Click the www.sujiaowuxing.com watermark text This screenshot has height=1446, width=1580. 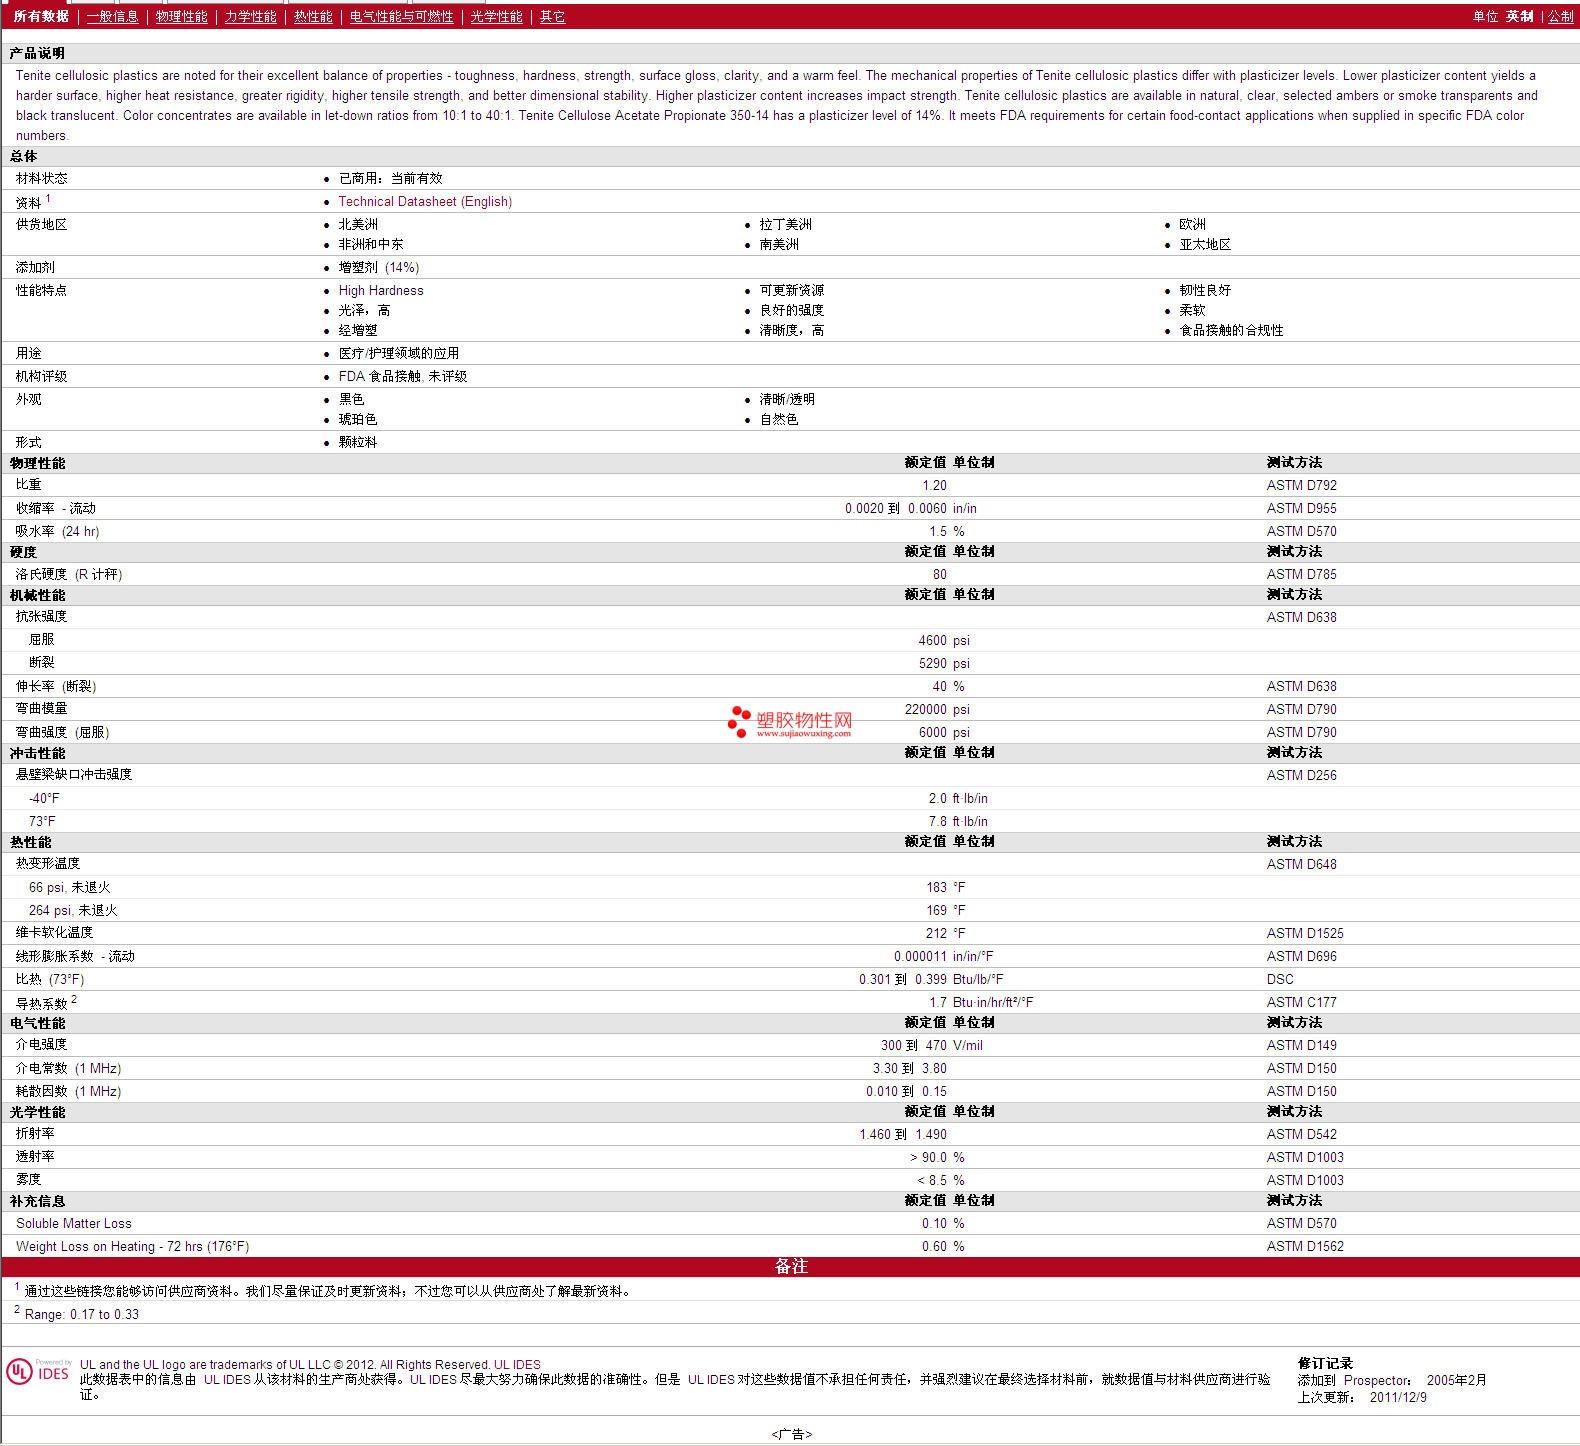[803, 733]
